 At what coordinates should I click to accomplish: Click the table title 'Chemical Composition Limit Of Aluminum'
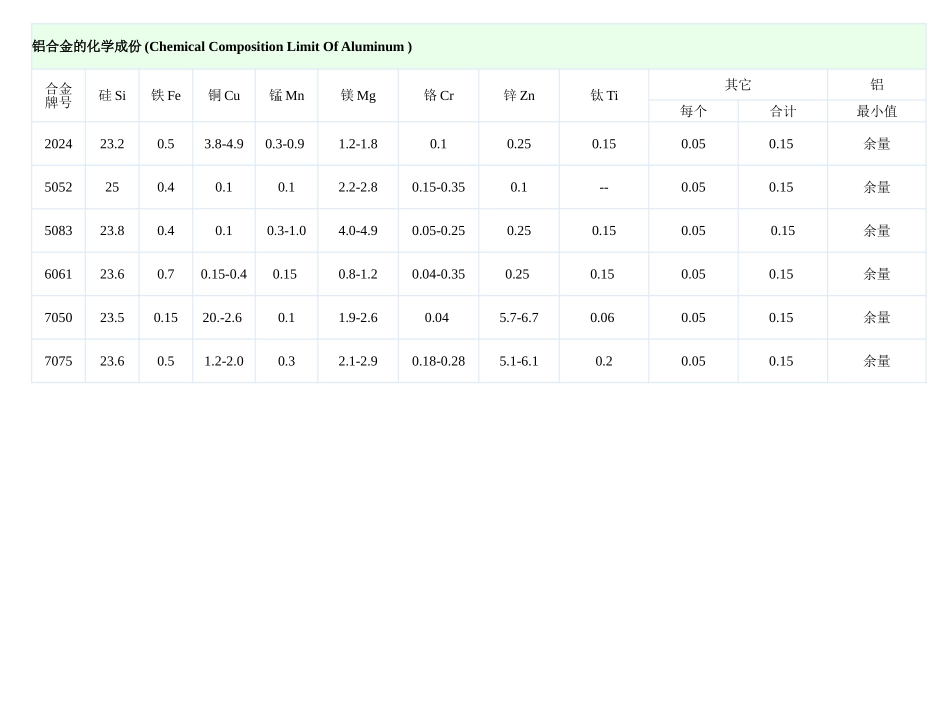tap(277, 47)
